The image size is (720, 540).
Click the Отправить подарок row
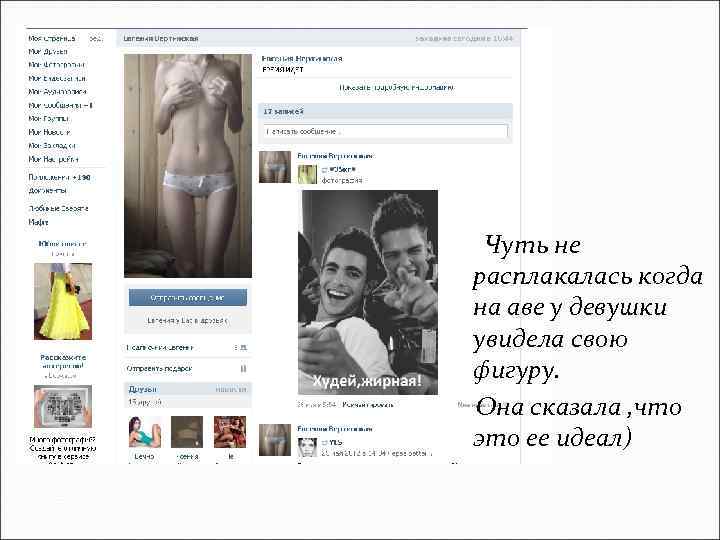[x=187, y=369]
